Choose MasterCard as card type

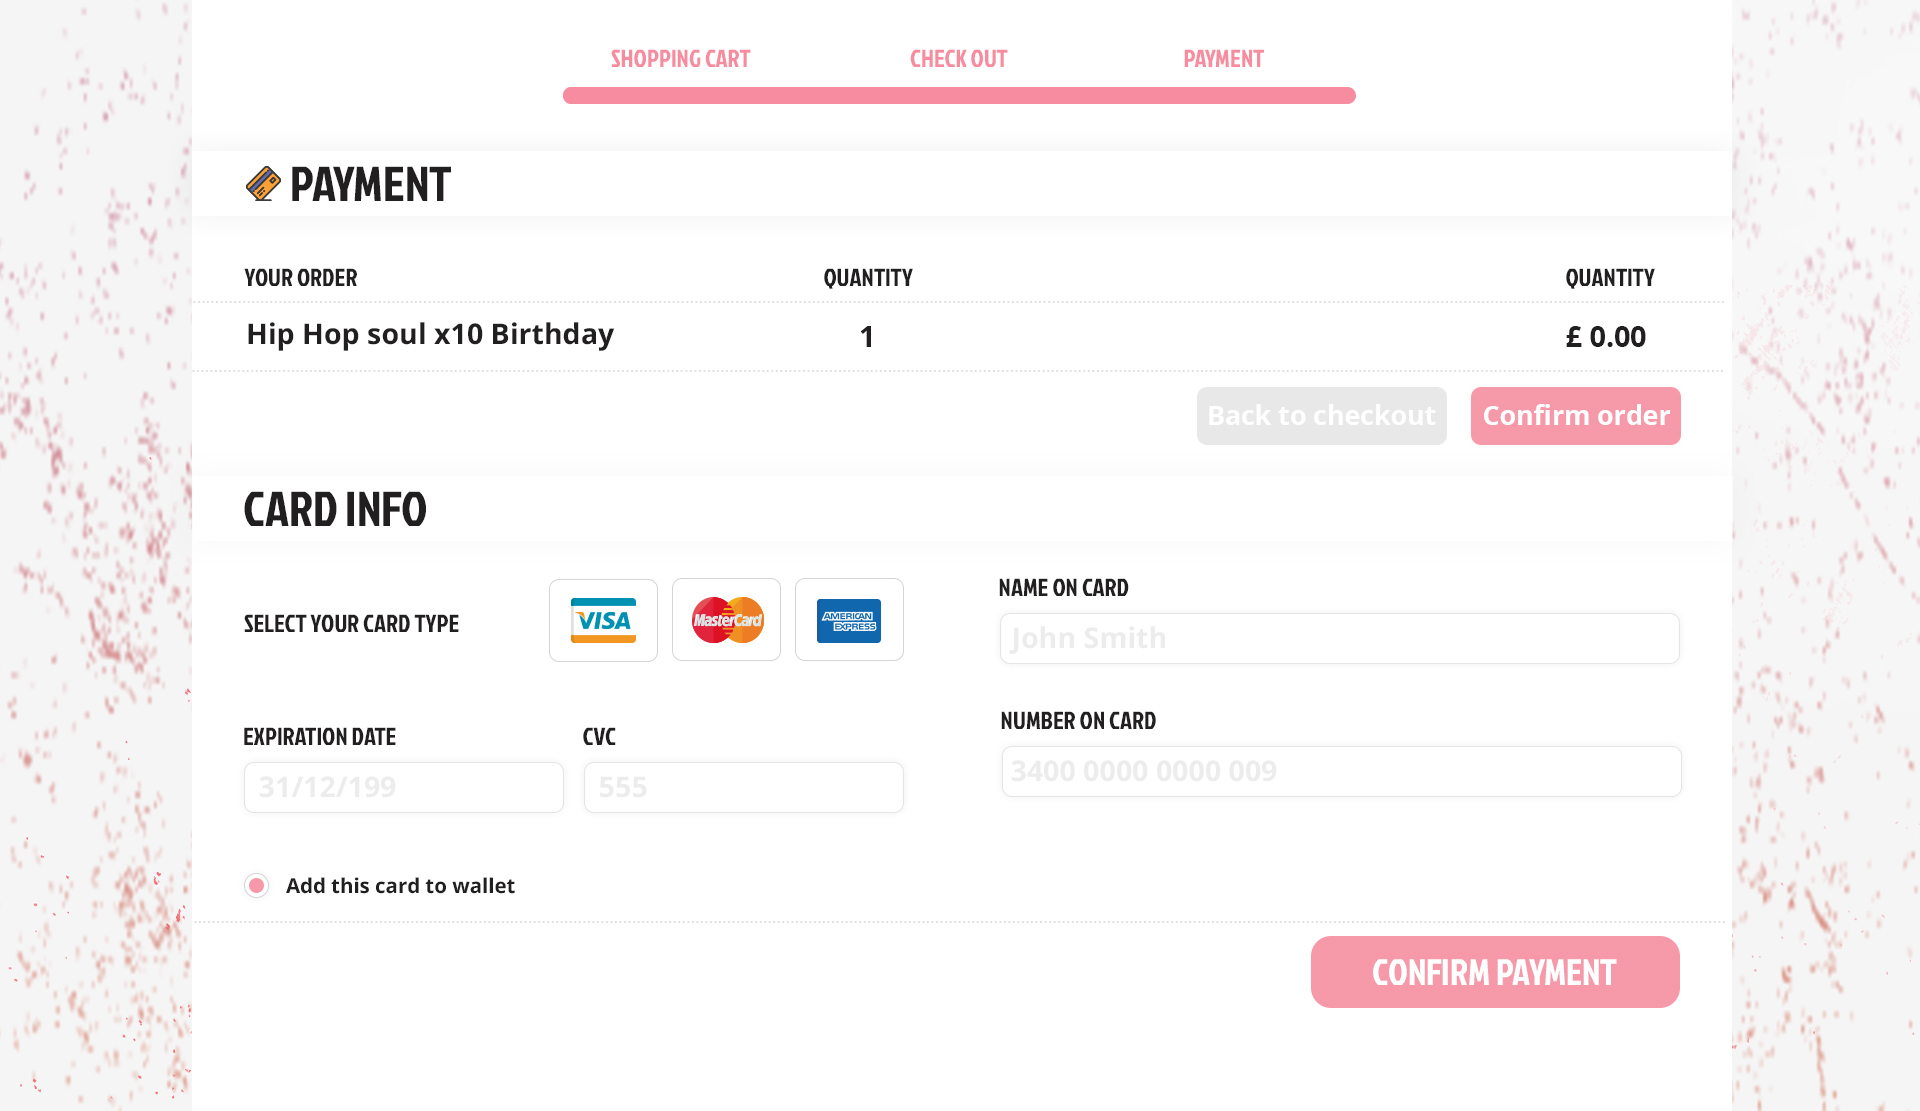(726, 620)
